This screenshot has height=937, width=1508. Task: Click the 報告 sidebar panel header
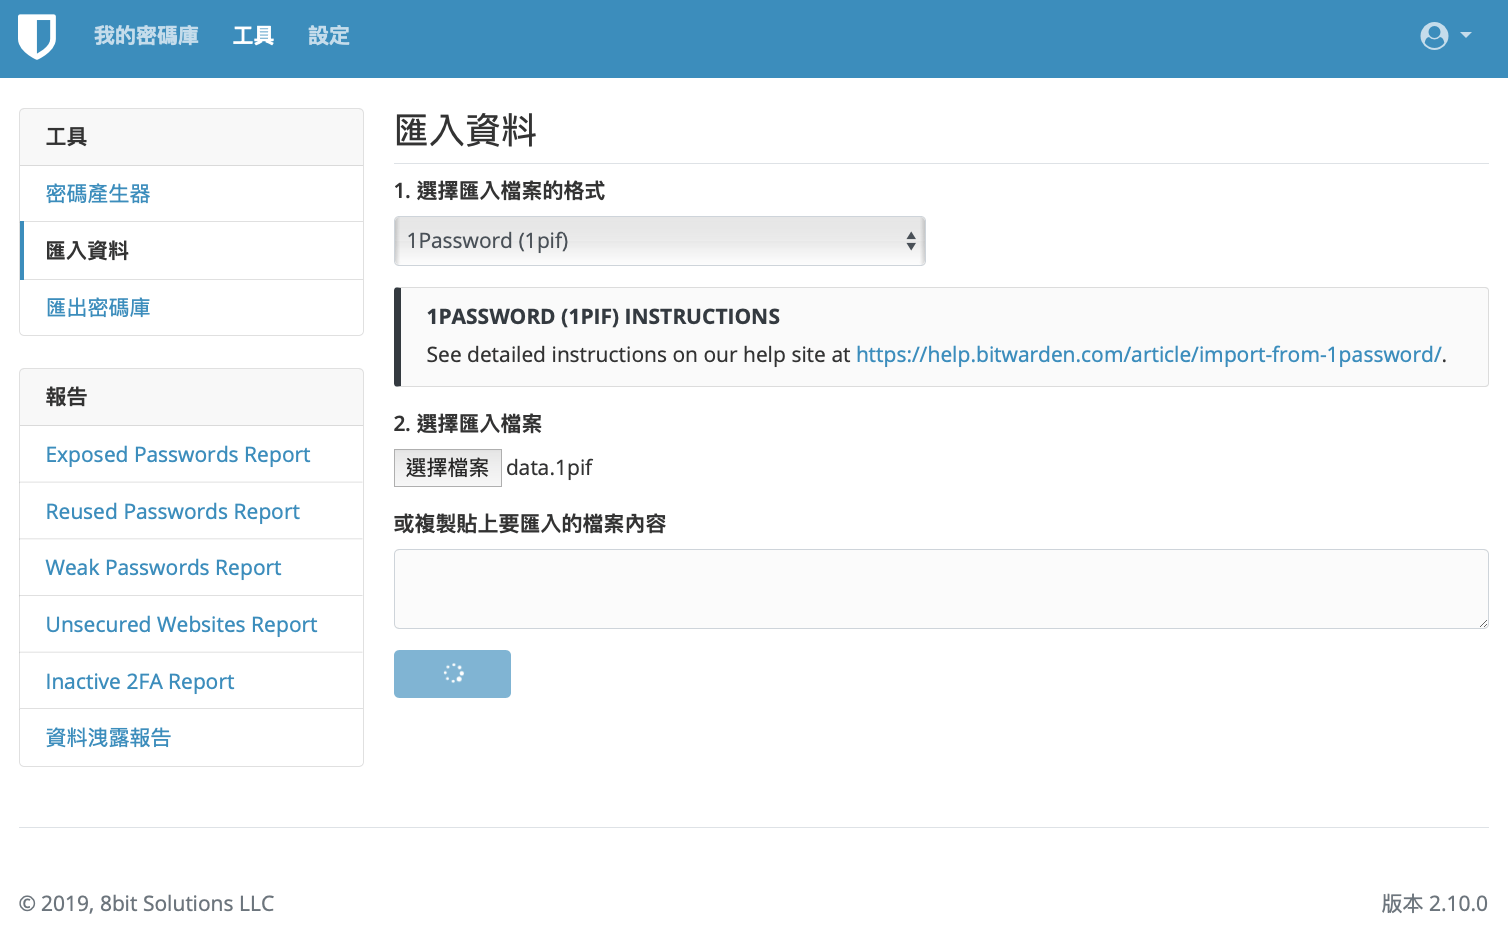pos(191,397)
